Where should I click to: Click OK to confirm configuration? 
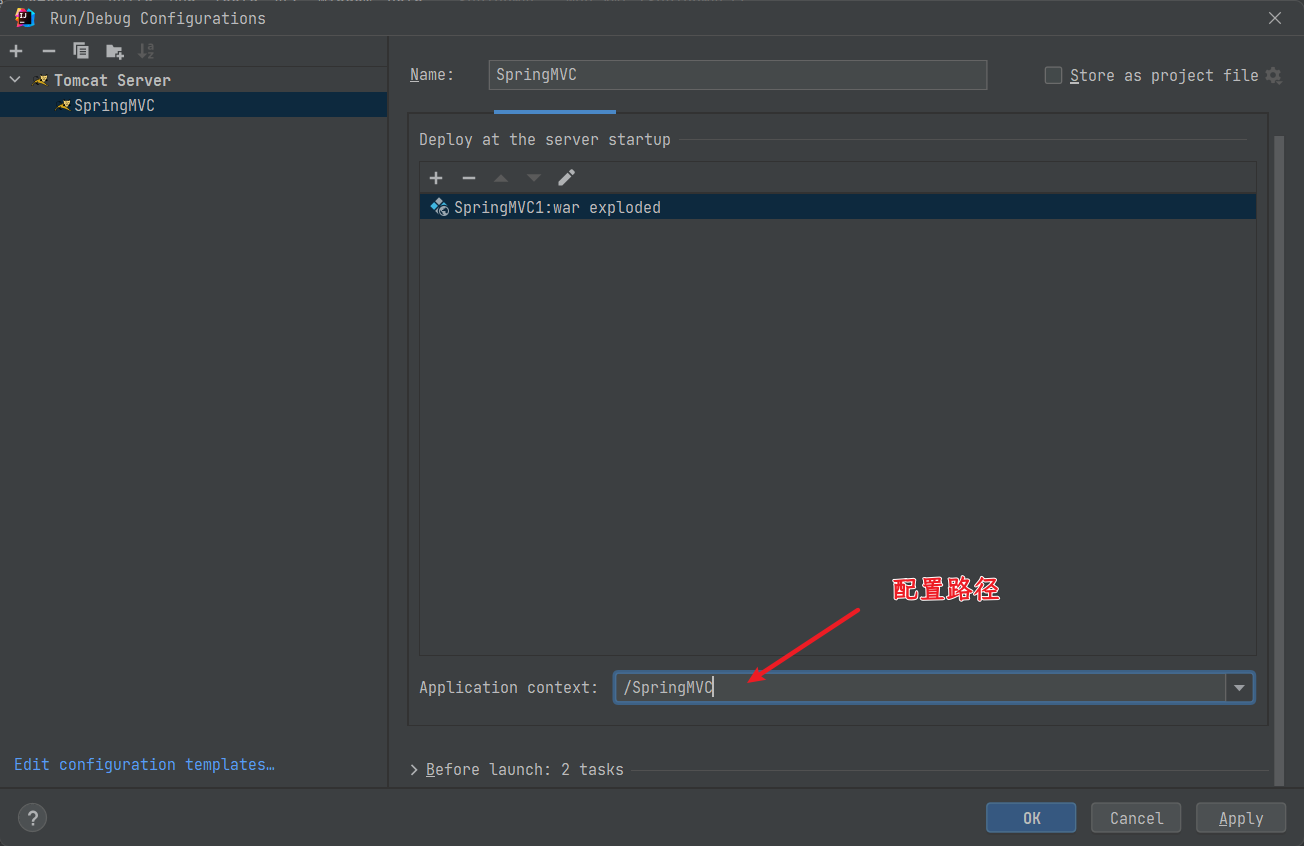(1031, 818)
